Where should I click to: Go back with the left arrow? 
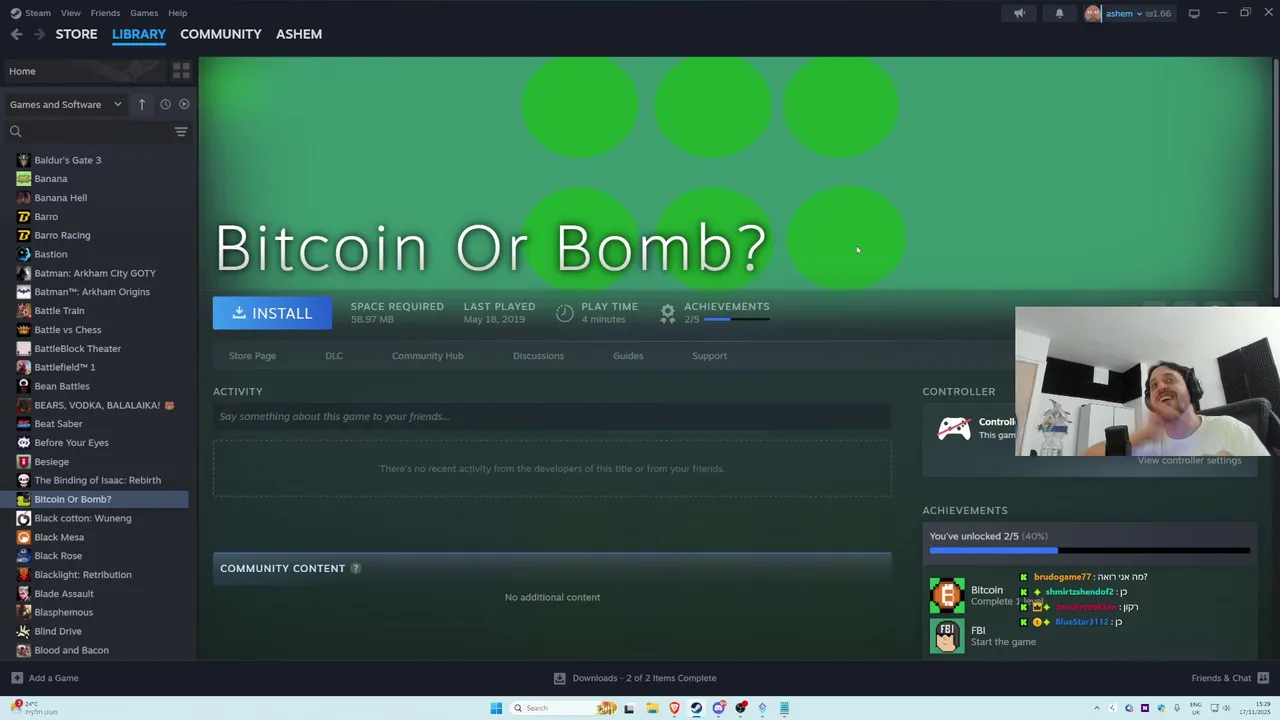tap(17, 34)
